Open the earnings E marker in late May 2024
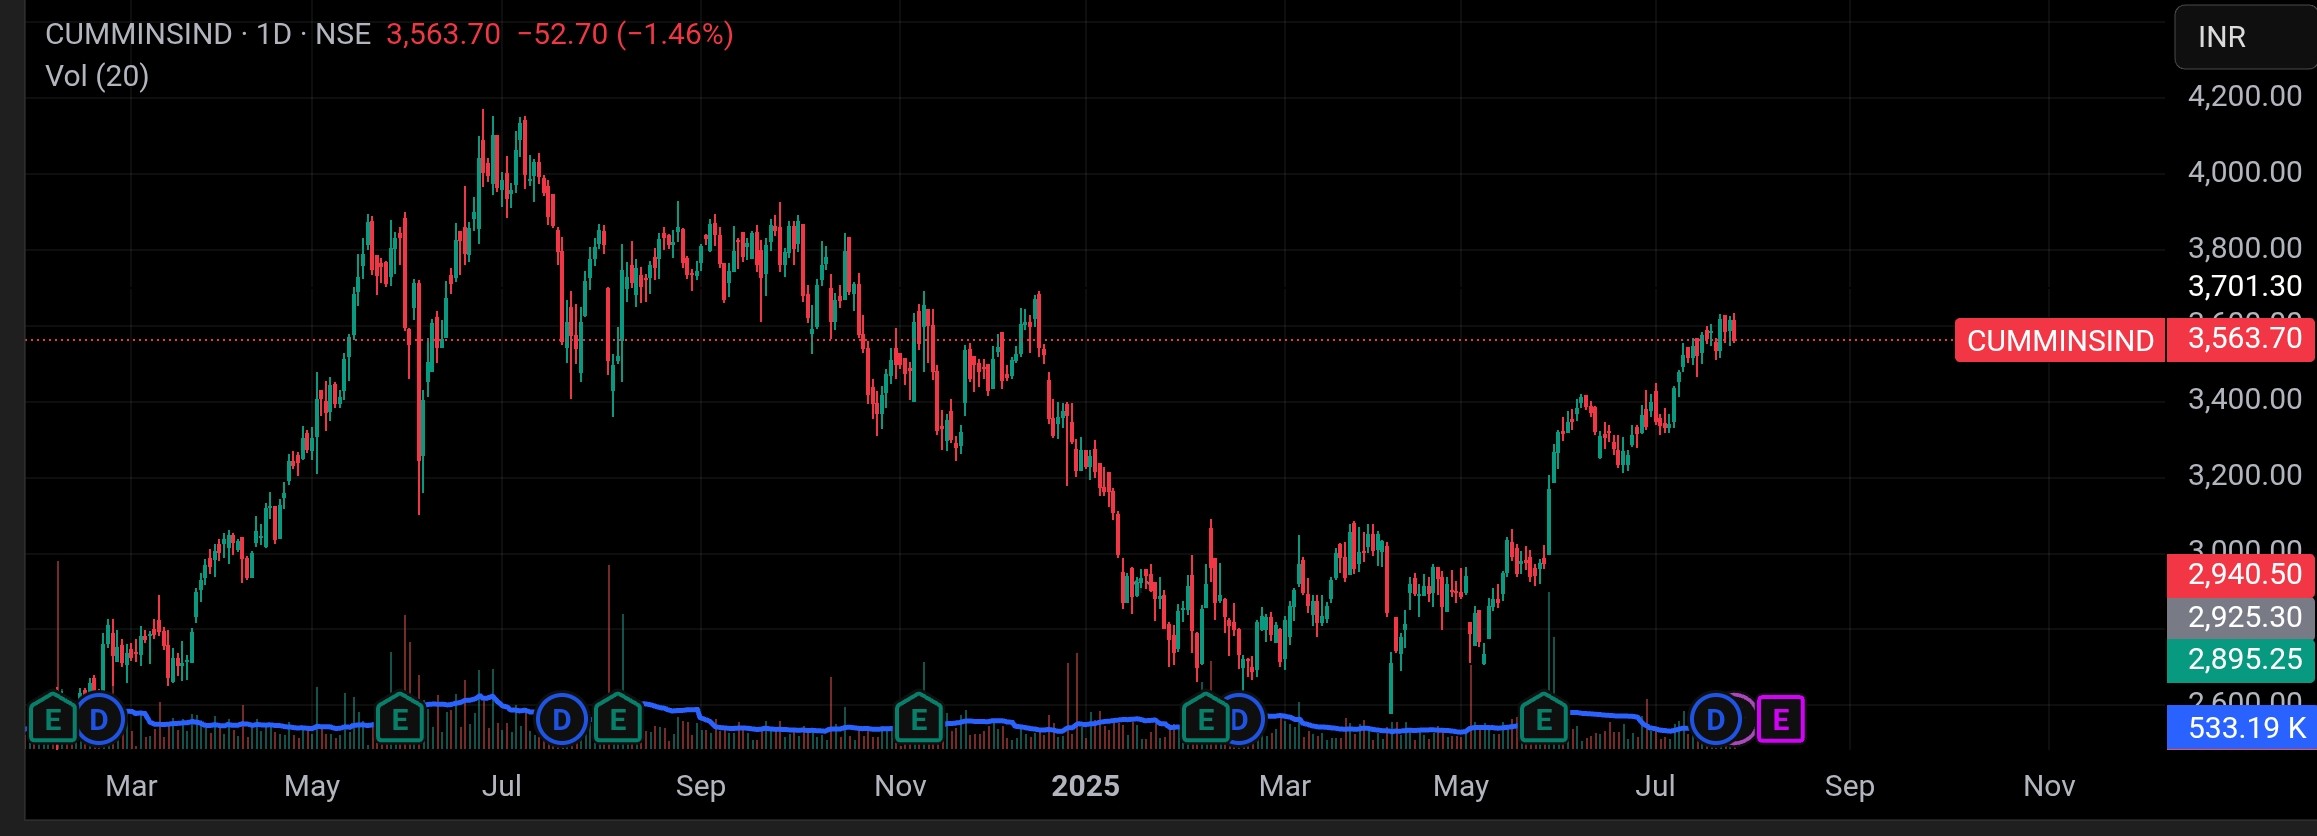The image size is (2317, 836). coord(400,720)
